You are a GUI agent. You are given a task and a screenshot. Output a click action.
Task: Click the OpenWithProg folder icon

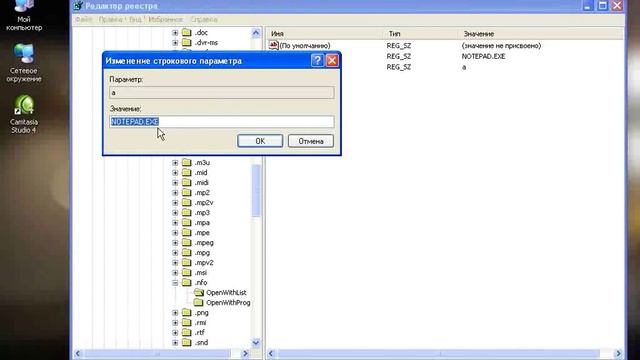[199, 302]
